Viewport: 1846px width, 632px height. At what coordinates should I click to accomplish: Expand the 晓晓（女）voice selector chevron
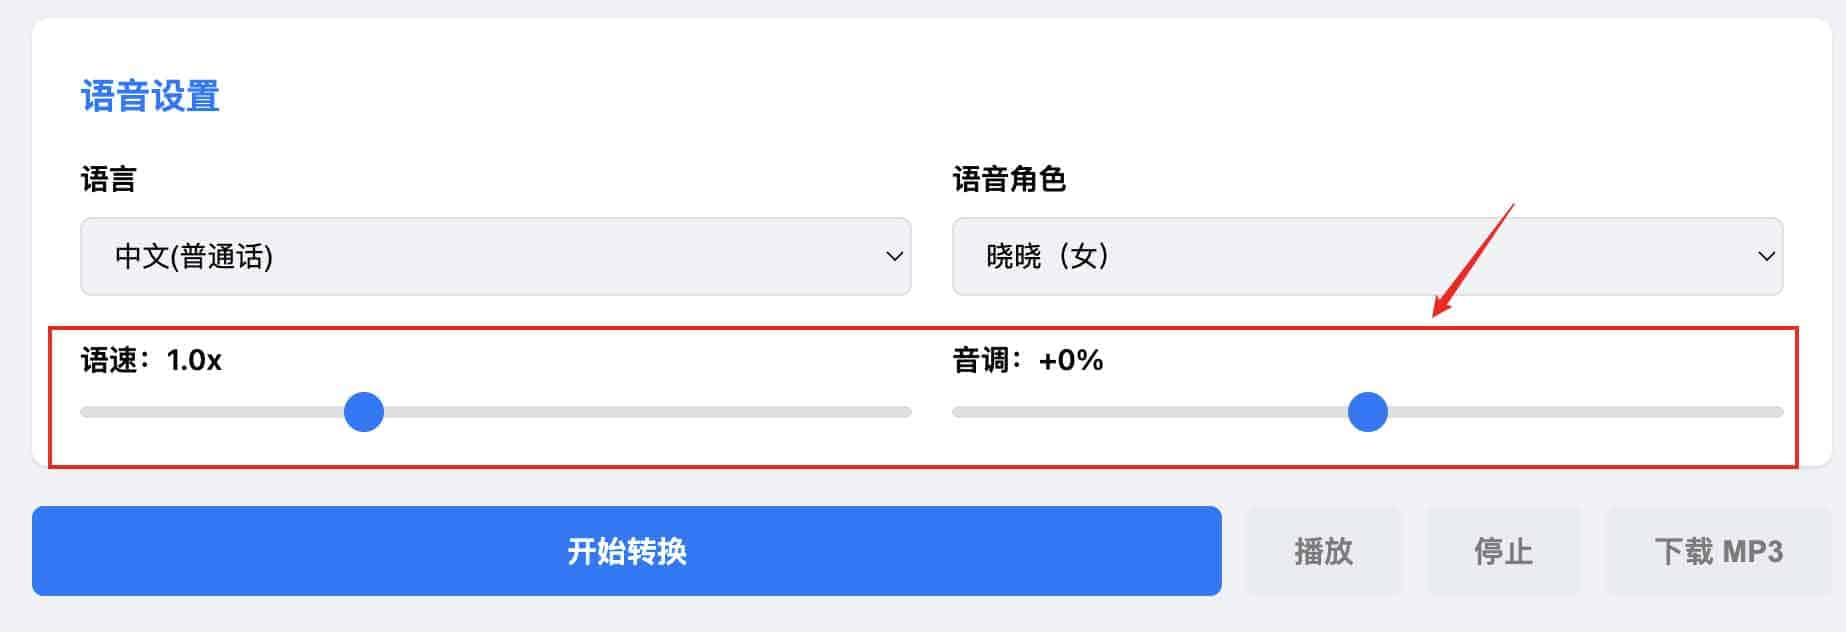(x=1766, y=256)
